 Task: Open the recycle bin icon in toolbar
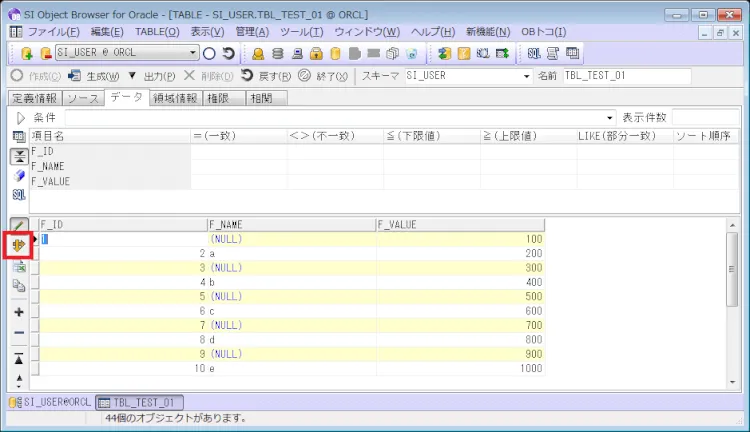[x=412, y=53]
